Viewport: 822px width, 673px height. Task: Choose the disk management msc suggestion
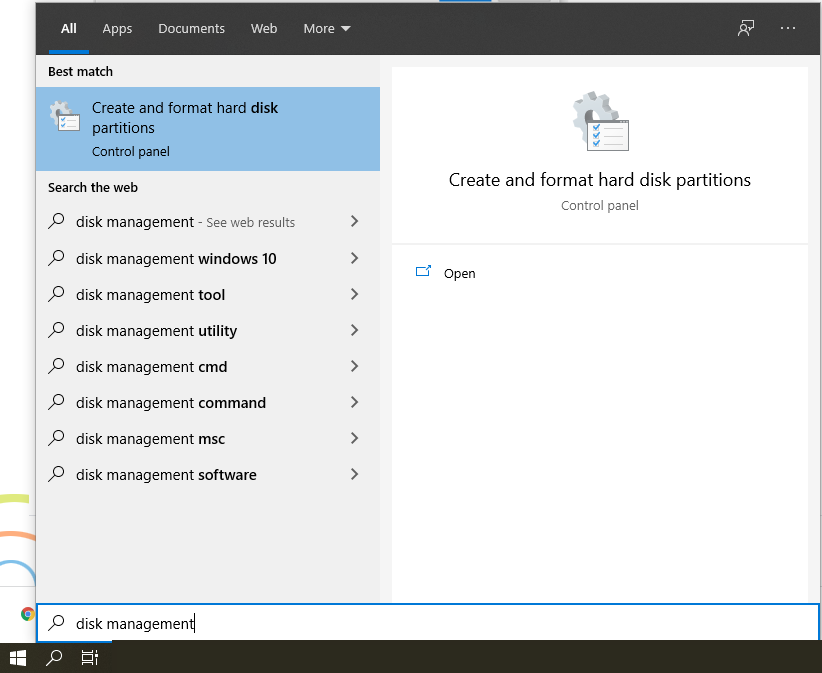(x=208, y=438)
